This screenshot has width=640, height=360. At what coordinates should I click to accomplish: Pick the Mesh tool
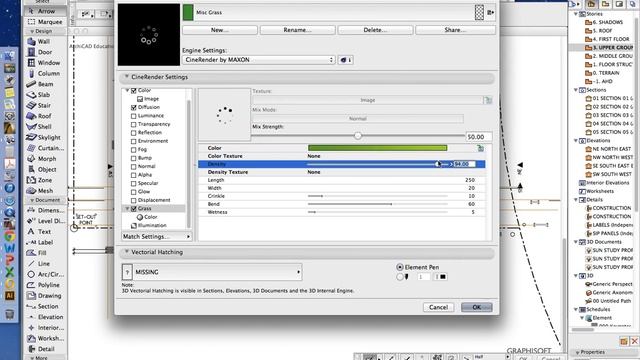click(x=45, y=190)
